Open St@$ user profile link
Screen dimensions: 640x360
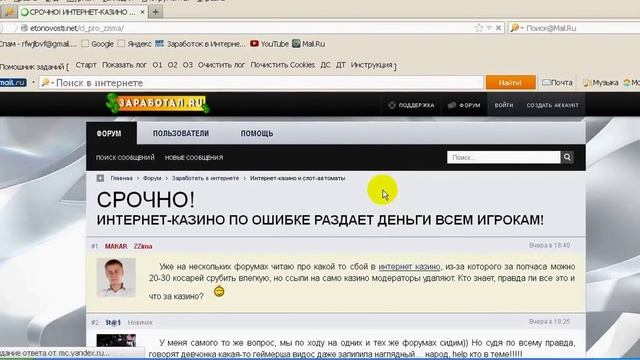(x=113, y=322)
